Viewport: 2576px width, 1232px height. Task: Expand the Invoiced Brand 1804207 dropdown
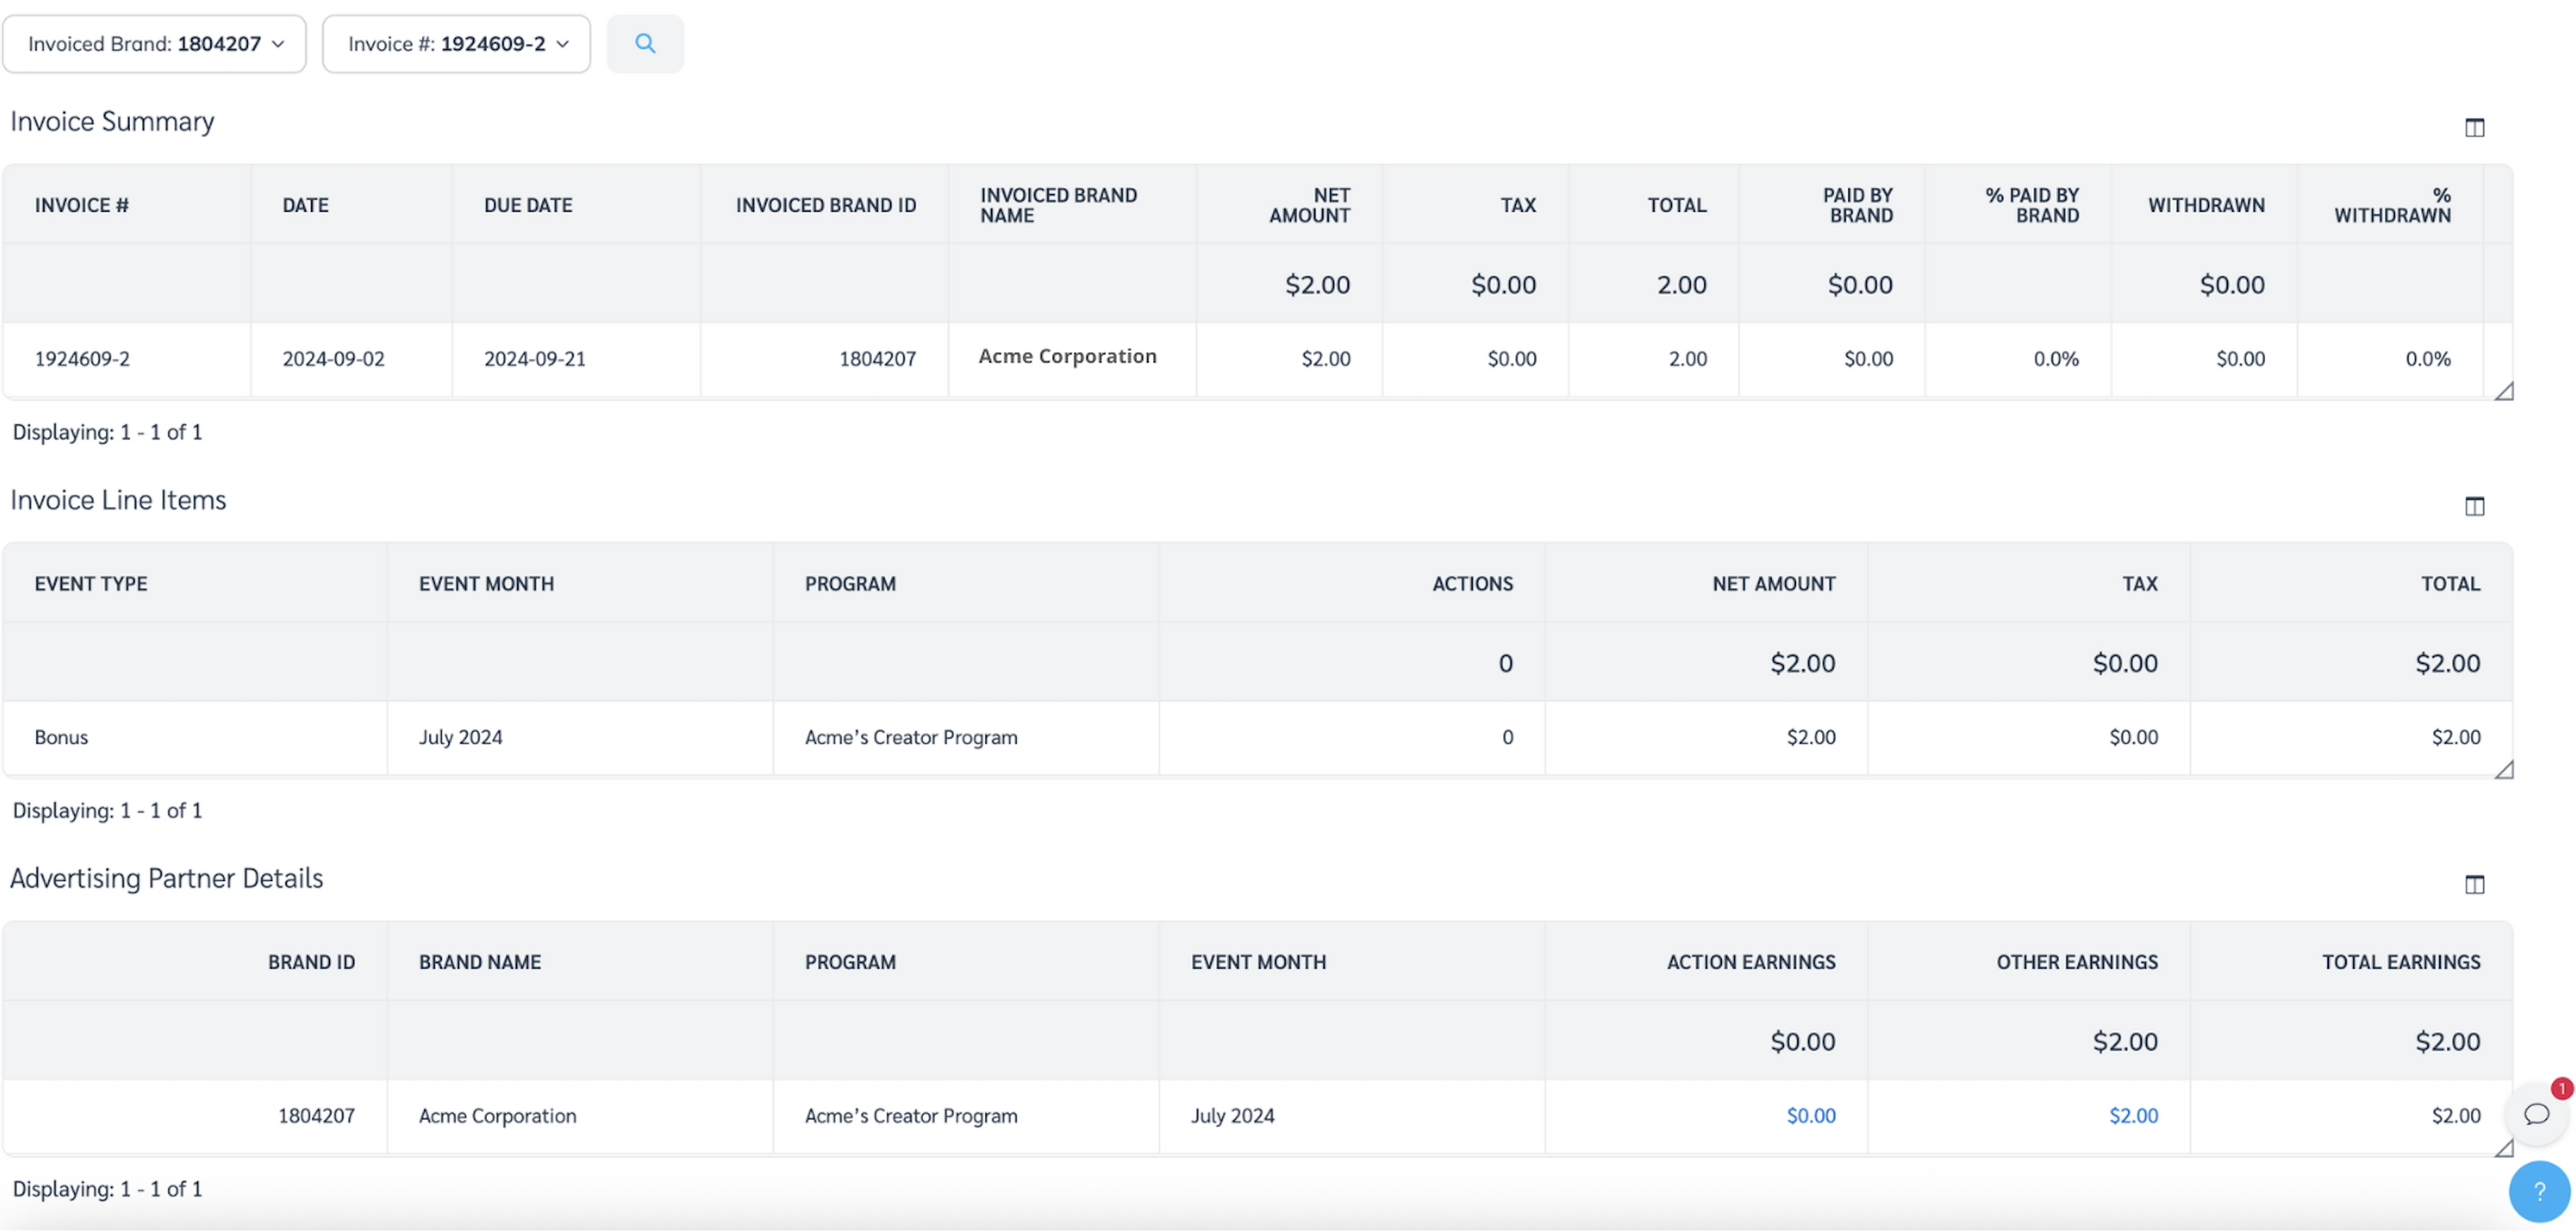pyautogui.click(x=155, y=44)
